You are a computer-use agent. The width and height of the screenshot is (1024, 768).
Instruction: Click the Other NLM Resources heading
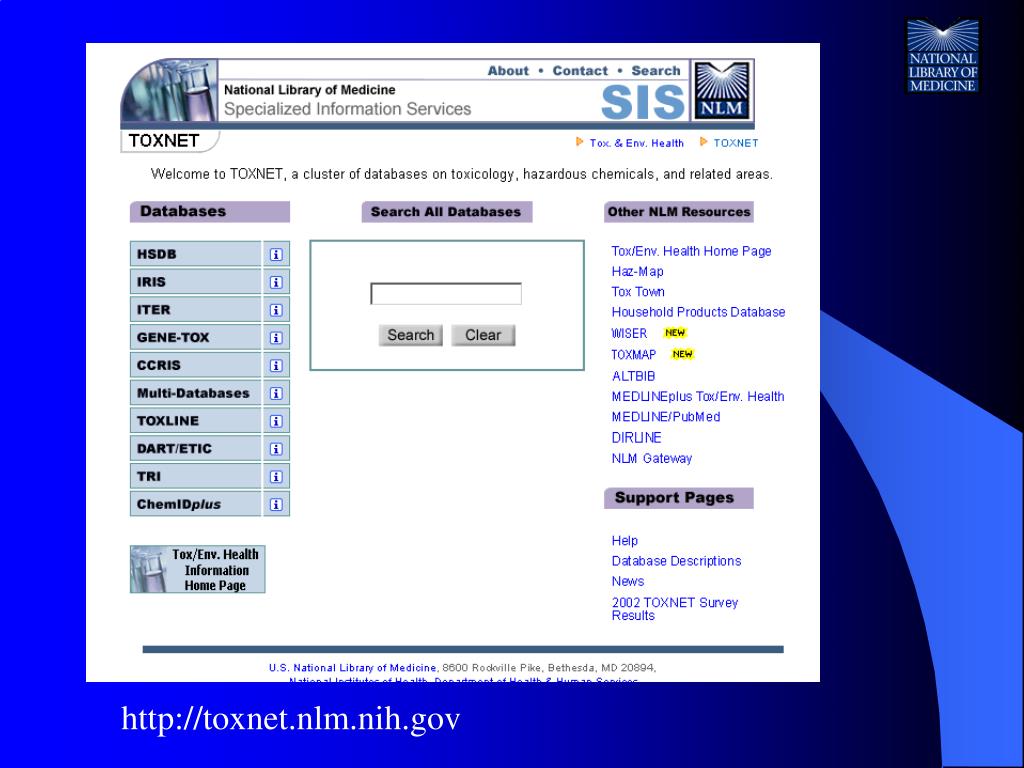pyautogui.click(x=679, y=212)
